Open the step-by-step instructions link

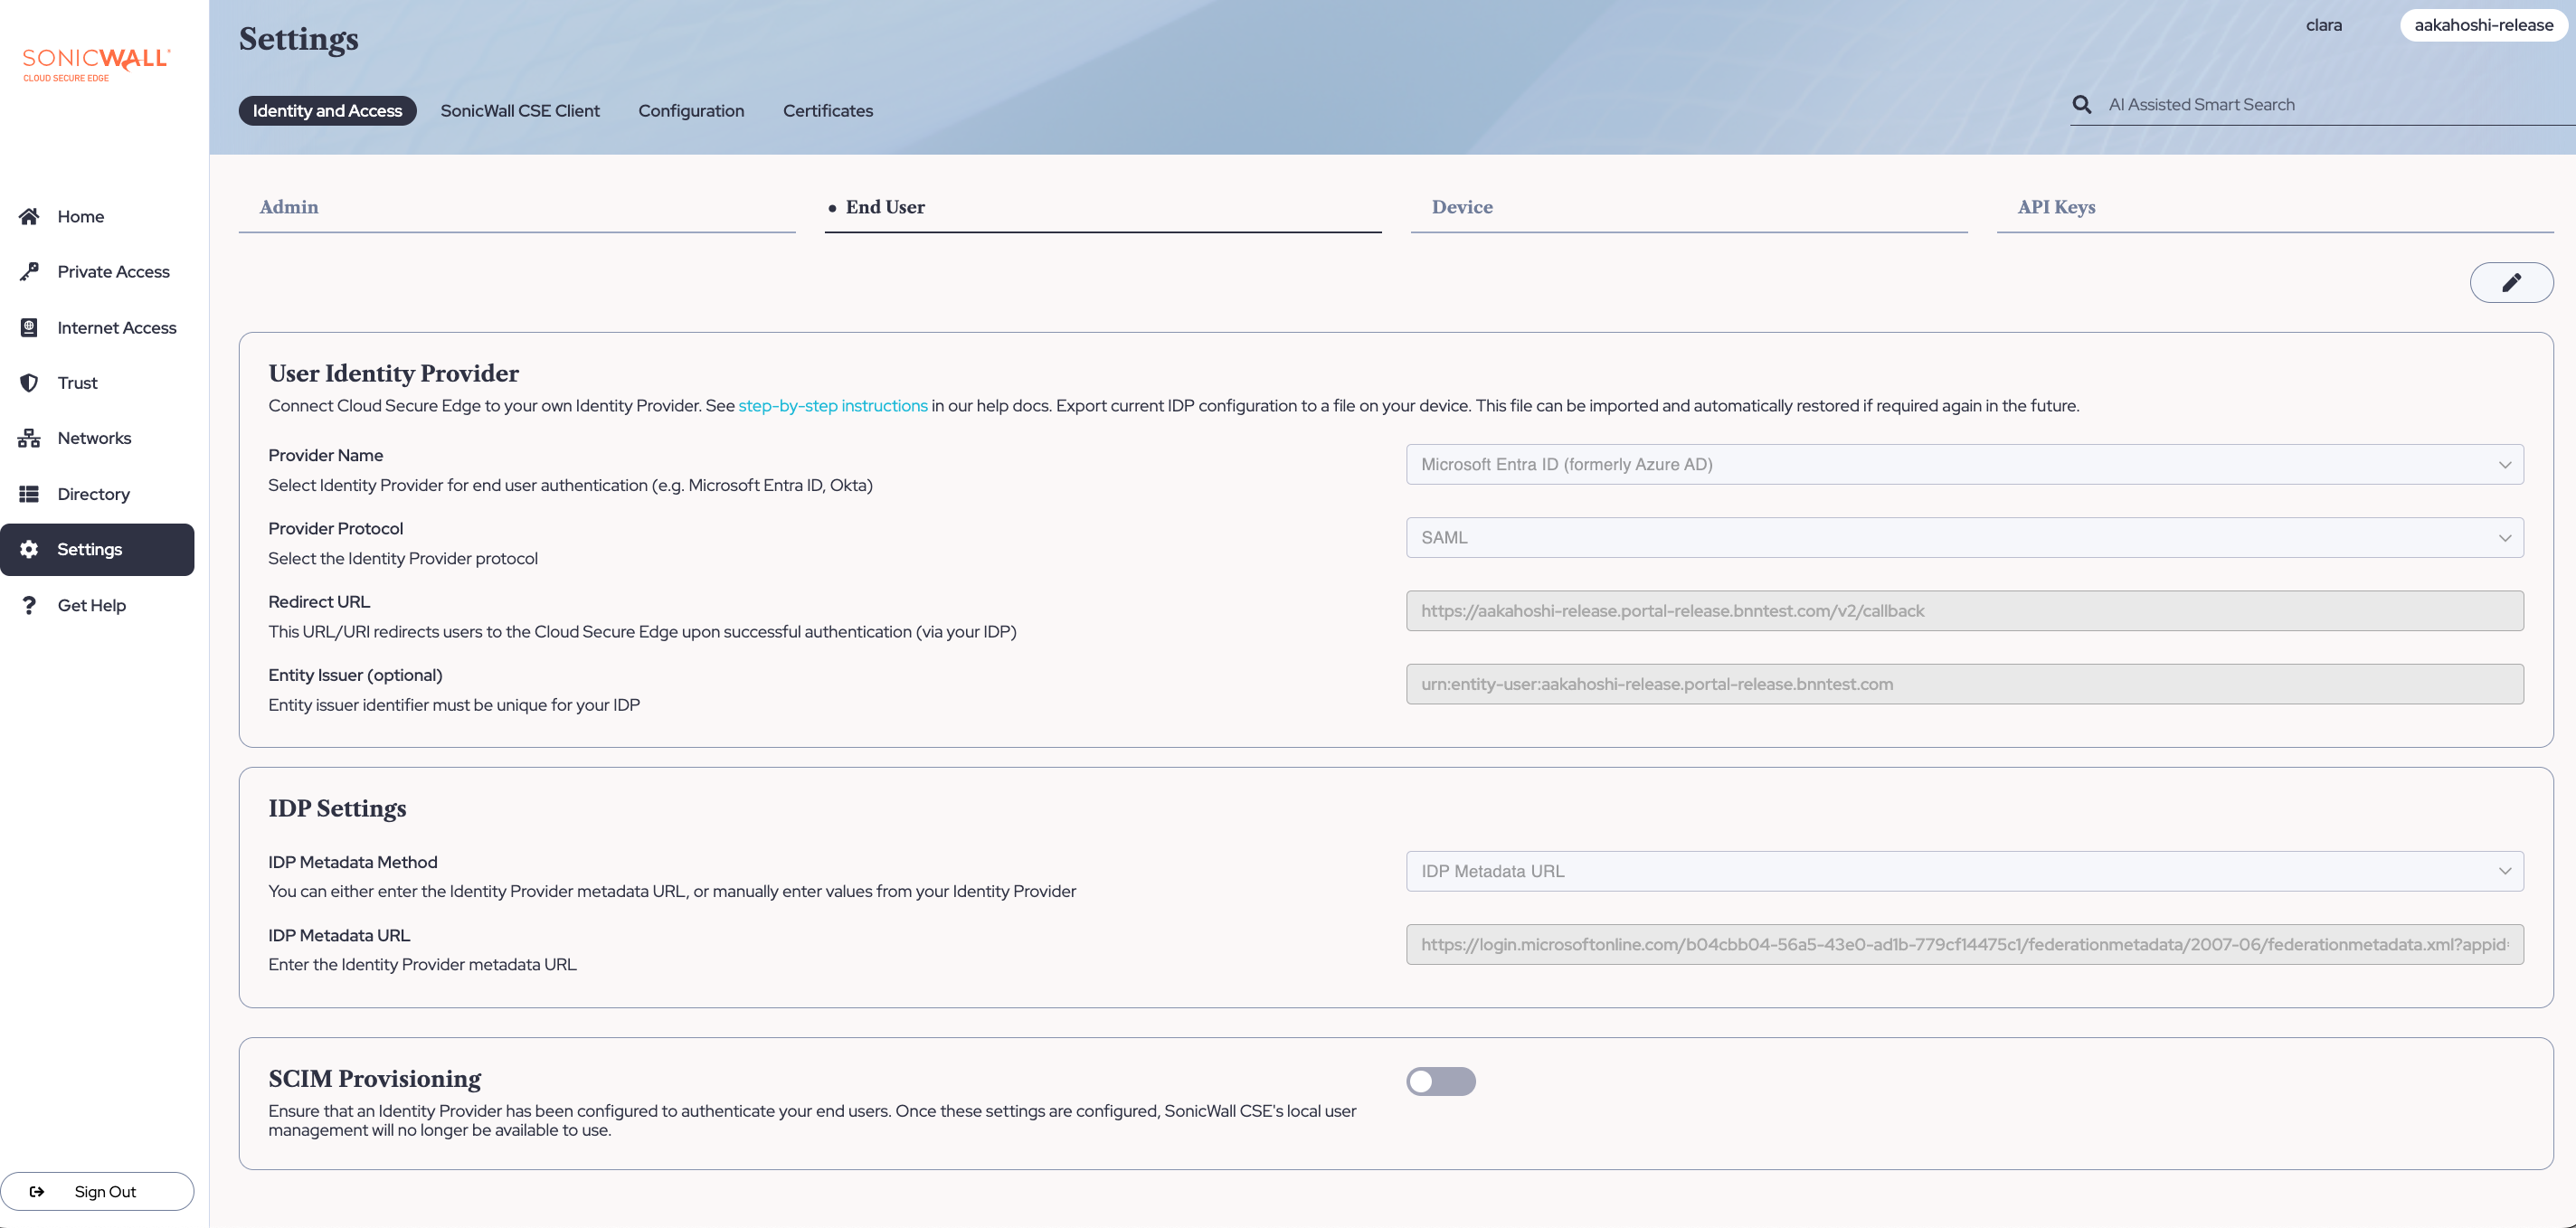click(x=832, y=406)
